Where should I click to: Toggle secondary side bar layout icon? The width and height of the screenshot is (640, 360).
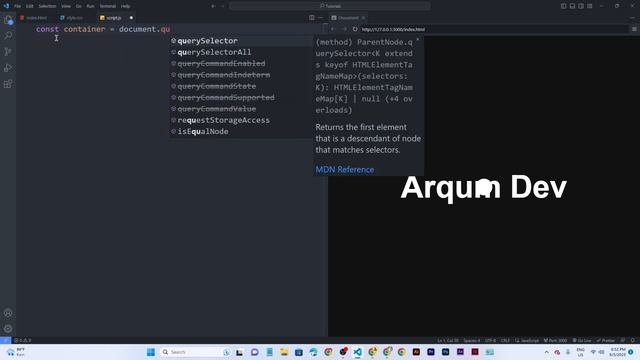(581, 6)
